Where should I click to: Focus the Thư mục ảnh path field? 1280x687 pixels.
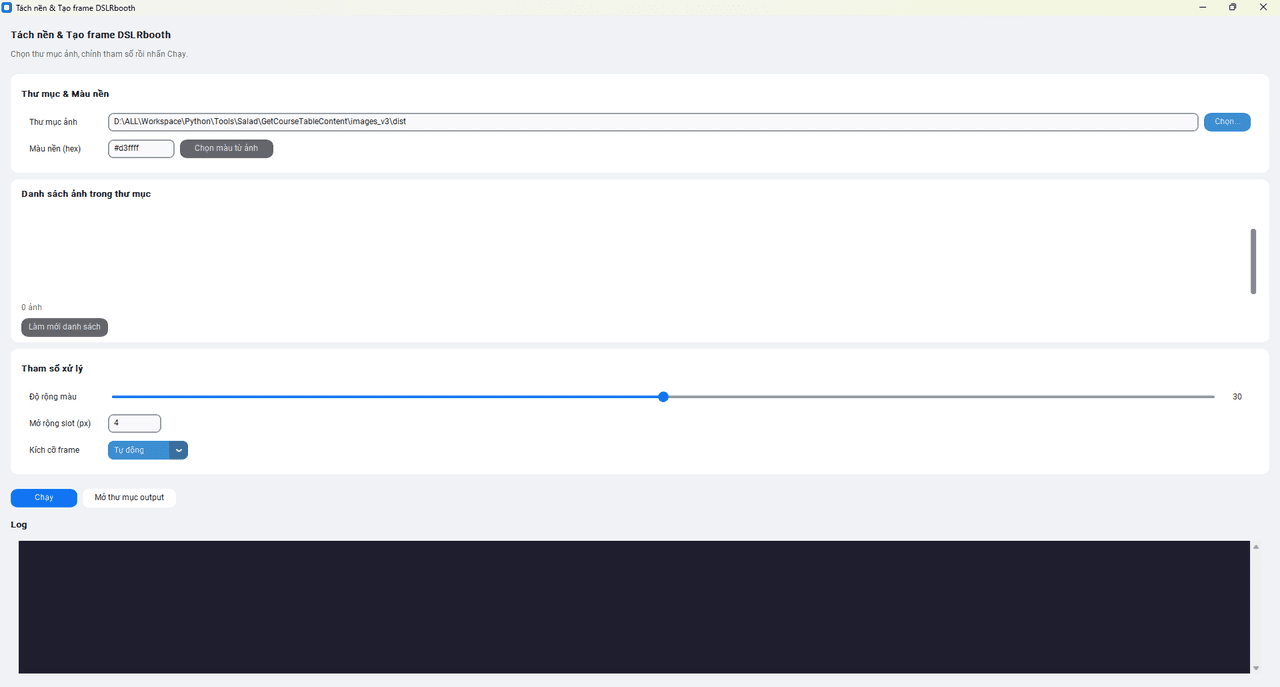(653, 122)
